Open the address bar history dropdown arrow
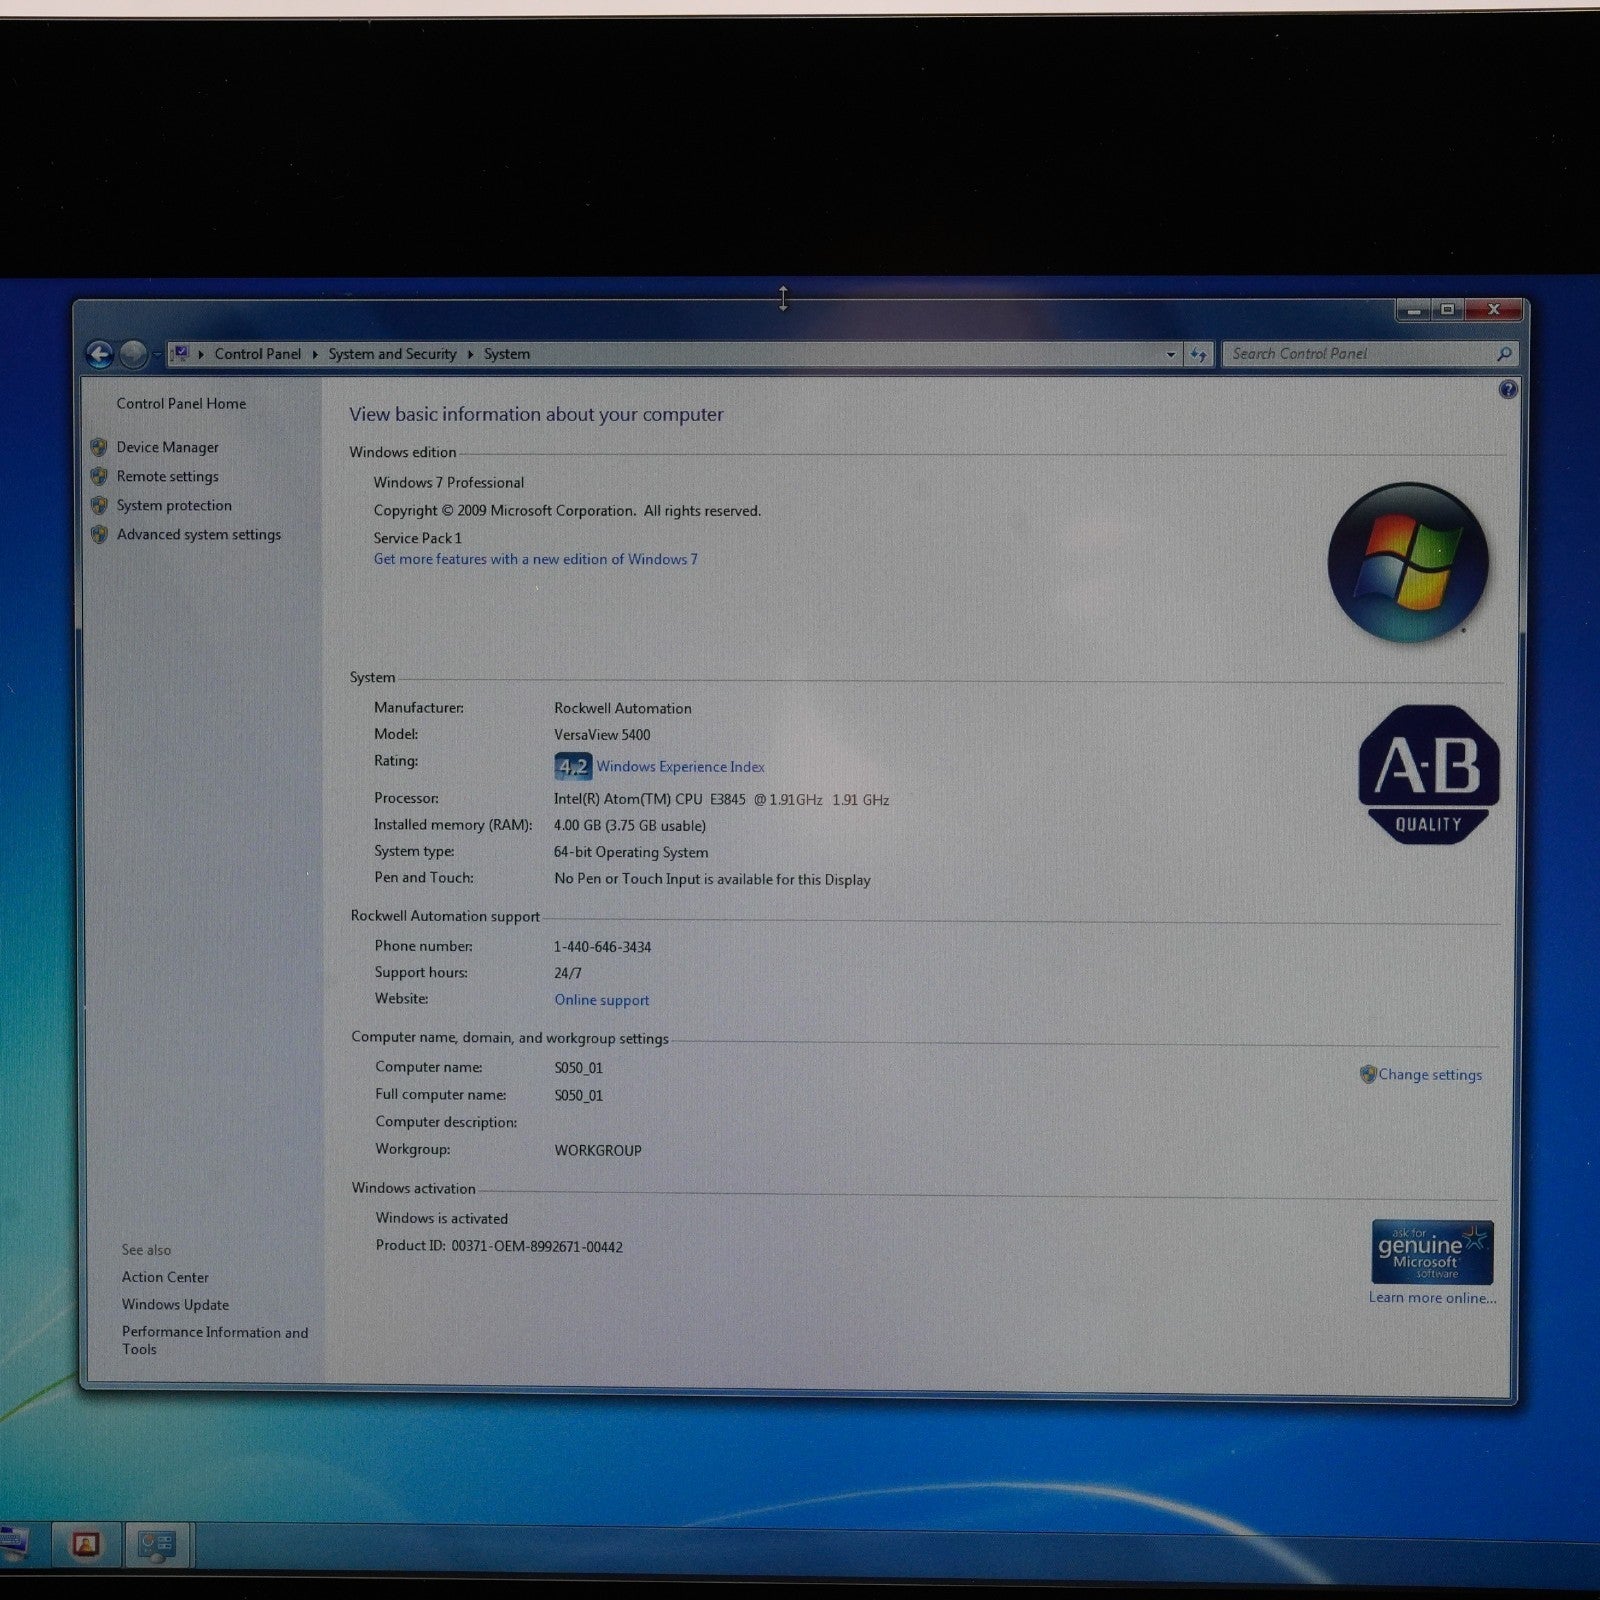 point(1171,355)
